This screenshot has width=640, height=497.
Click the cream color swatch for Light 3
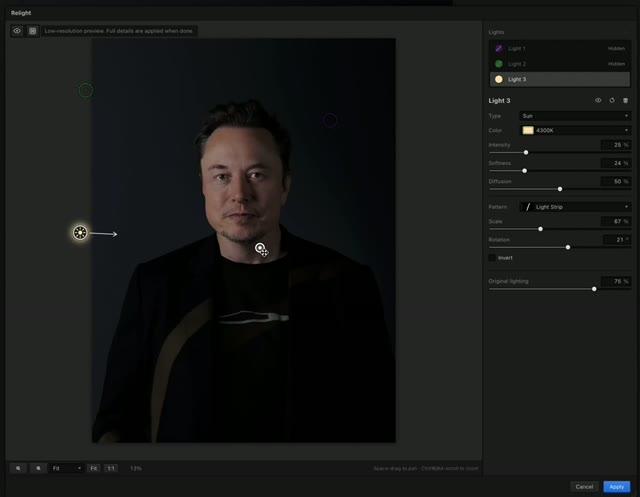pyautogui.click(x=528, y=130)
